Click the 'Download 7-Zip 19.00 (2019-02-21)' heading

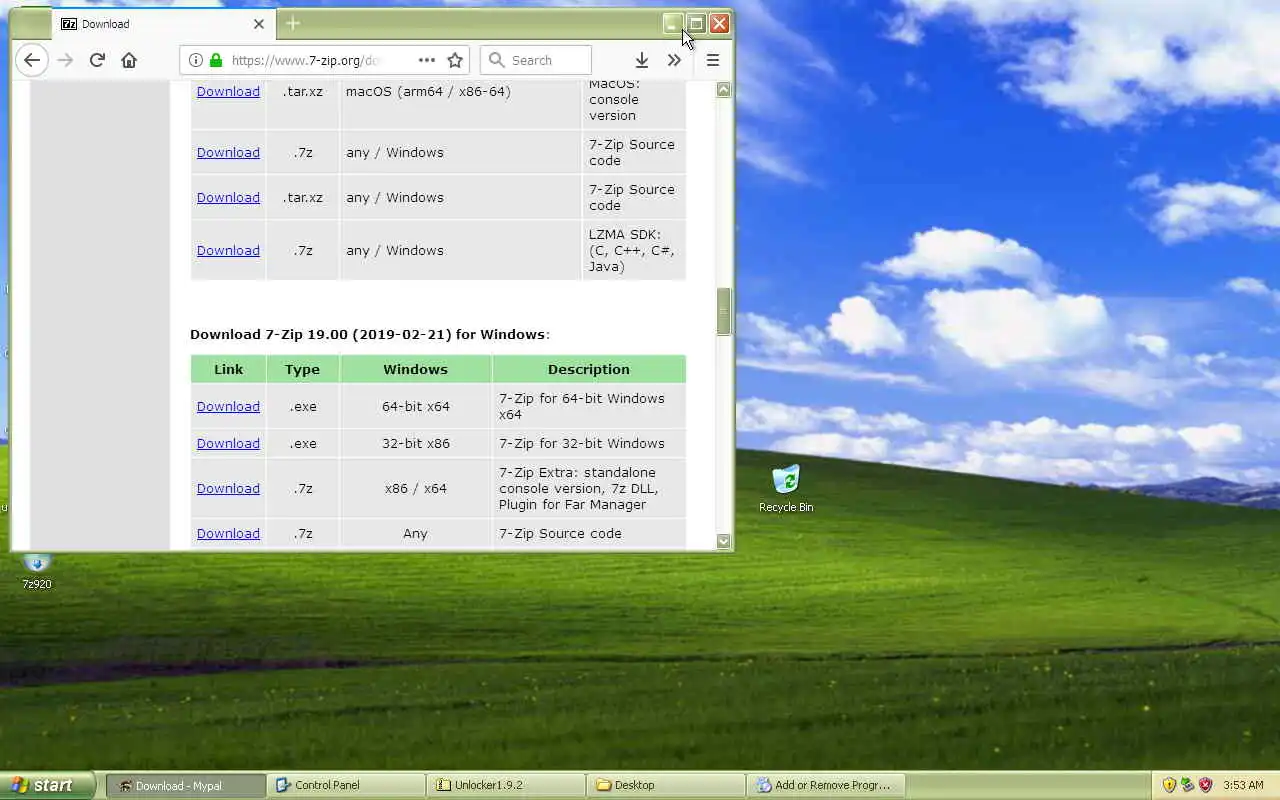pyautogui.click(x=369, y=334)
